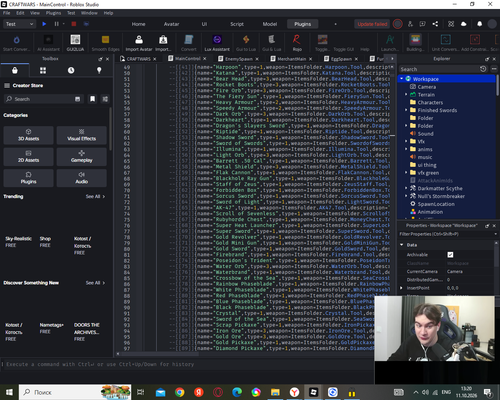See all Trending assets
This screenshot has width=500, height=400.
click(95, 197)
